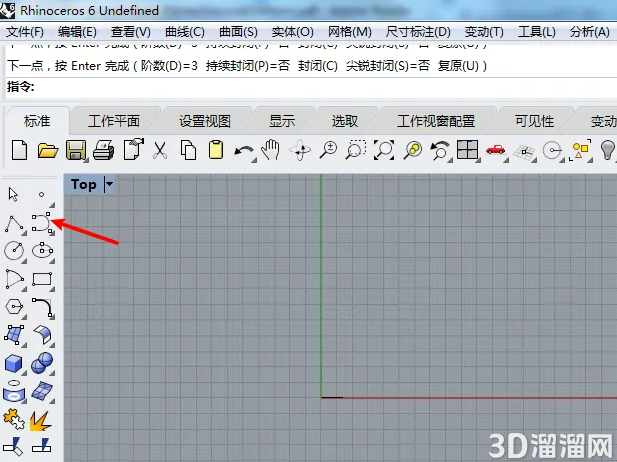Image resolution: width=617 pixels, height=462 pixels.
Task: Select the Box solid tool
Action: tap(14, 363)
